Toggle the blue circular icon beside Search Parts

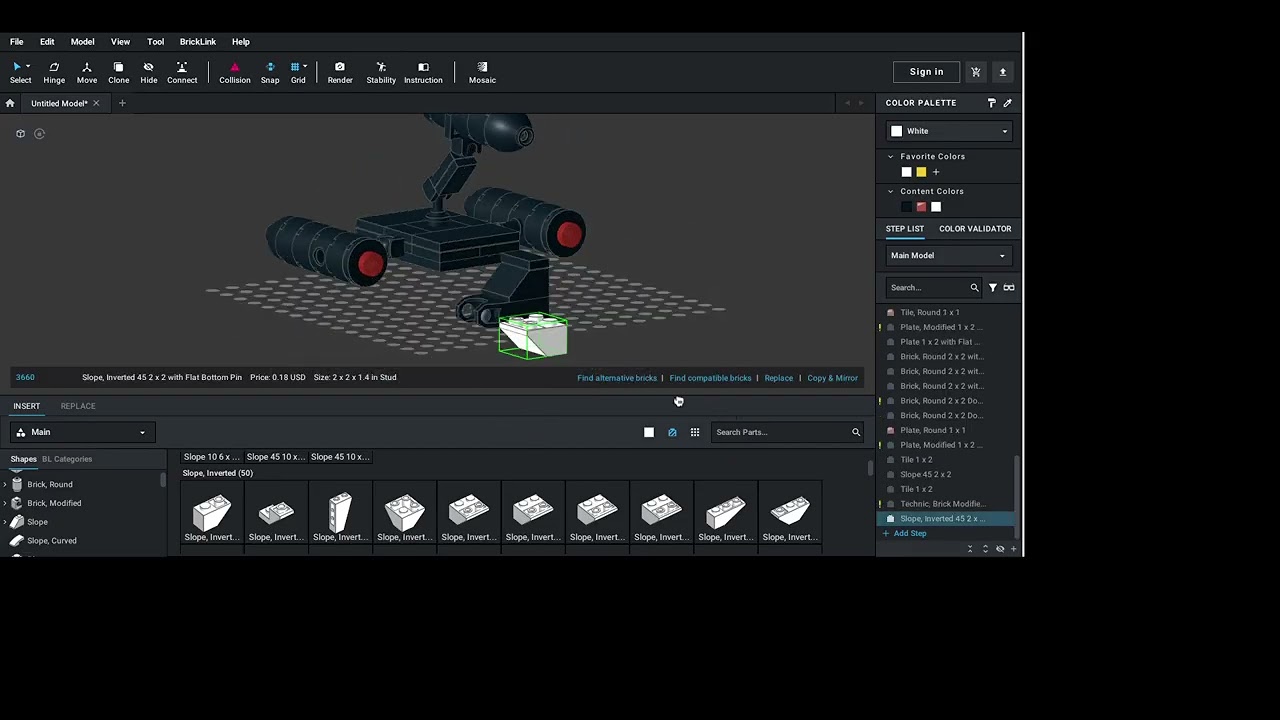[672, 432]
